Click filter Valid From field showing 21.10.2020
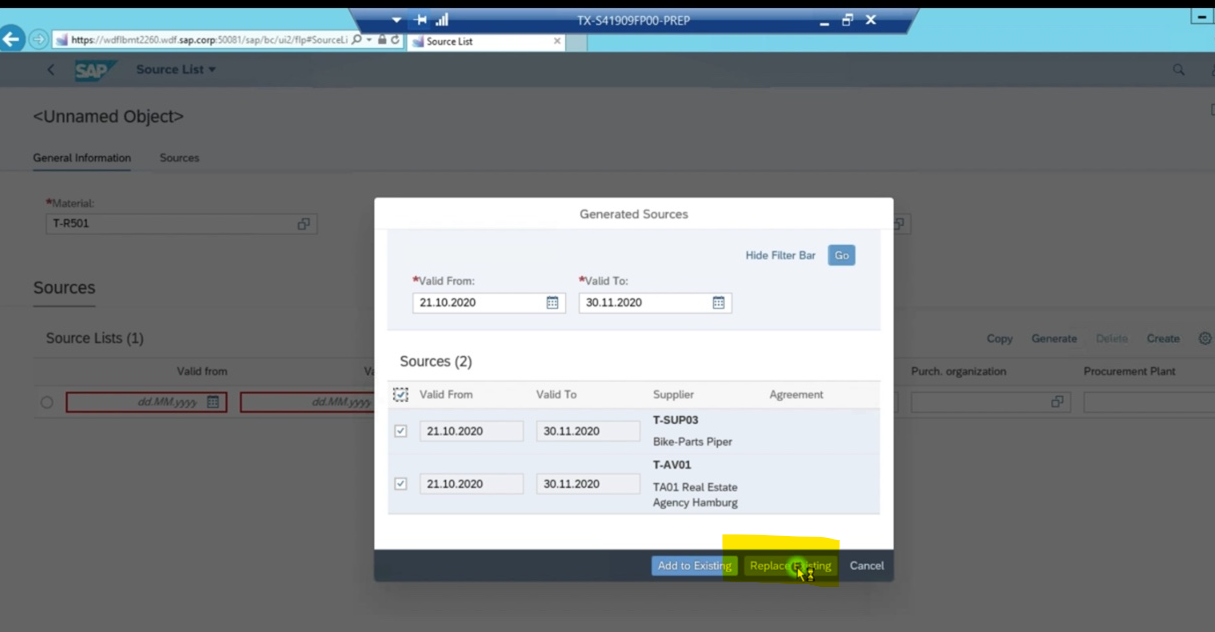Image resolution: width=1215 pixels, height=632 pixels. click(489, 302)
